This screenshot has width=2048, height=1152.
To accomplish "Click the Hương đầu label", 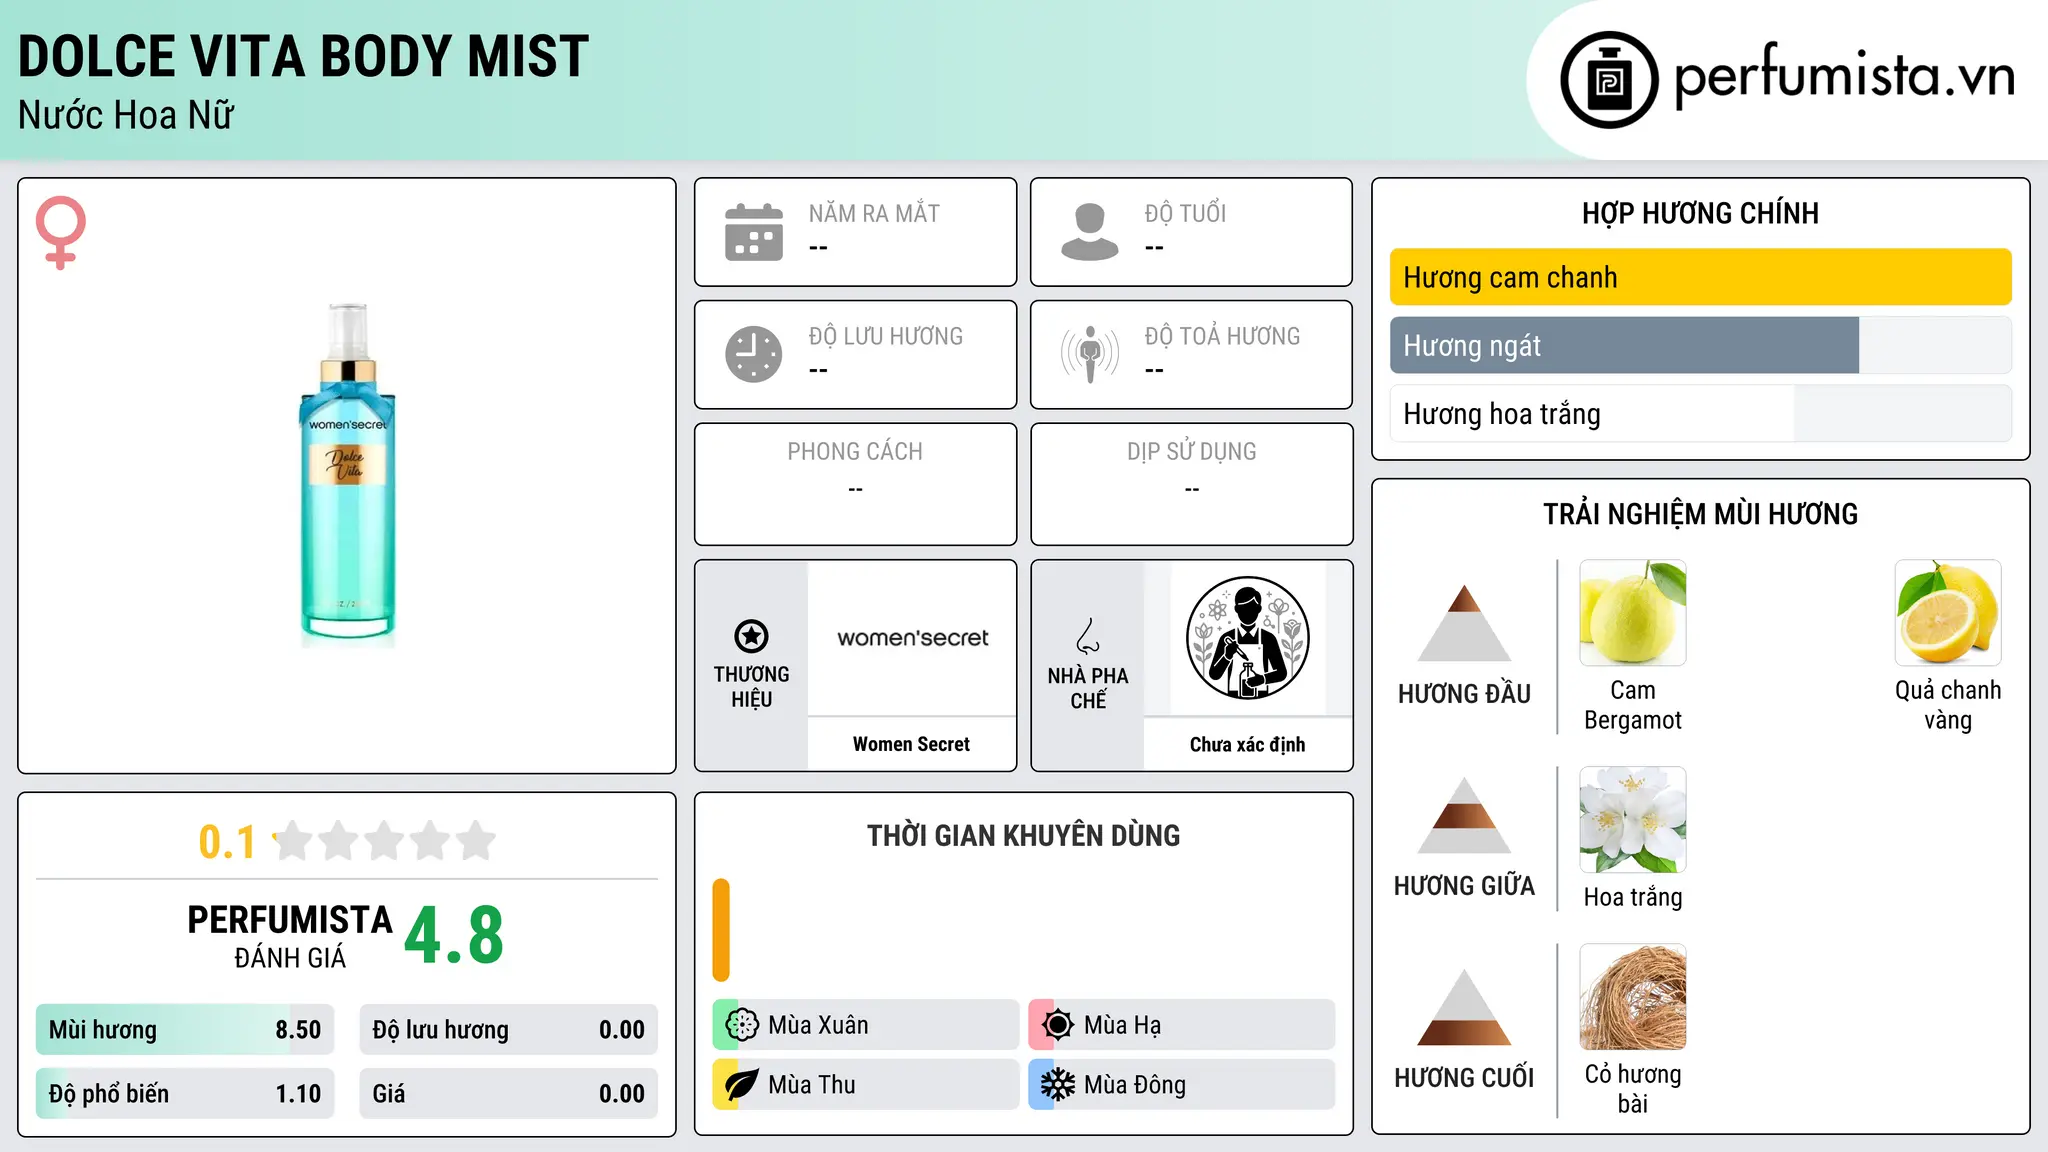I will click(x=1464, y=694).
